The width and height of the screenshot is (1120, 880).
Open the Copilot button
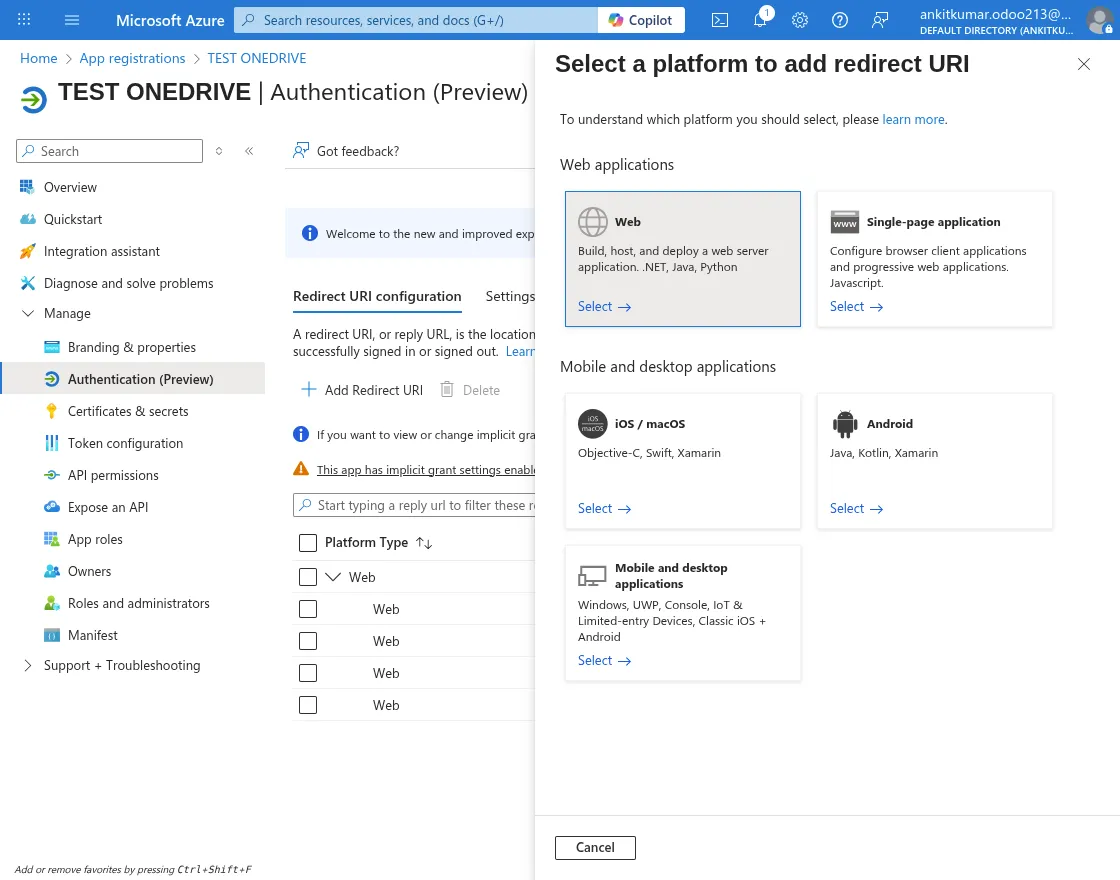(641, 20)
